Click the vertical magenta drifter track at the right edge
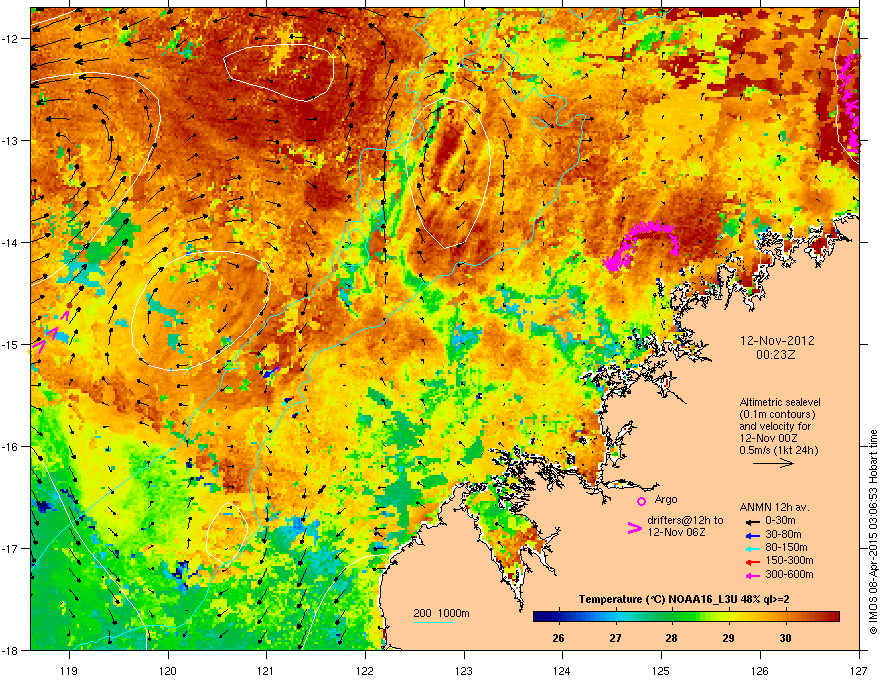 [x=849, y=103]
